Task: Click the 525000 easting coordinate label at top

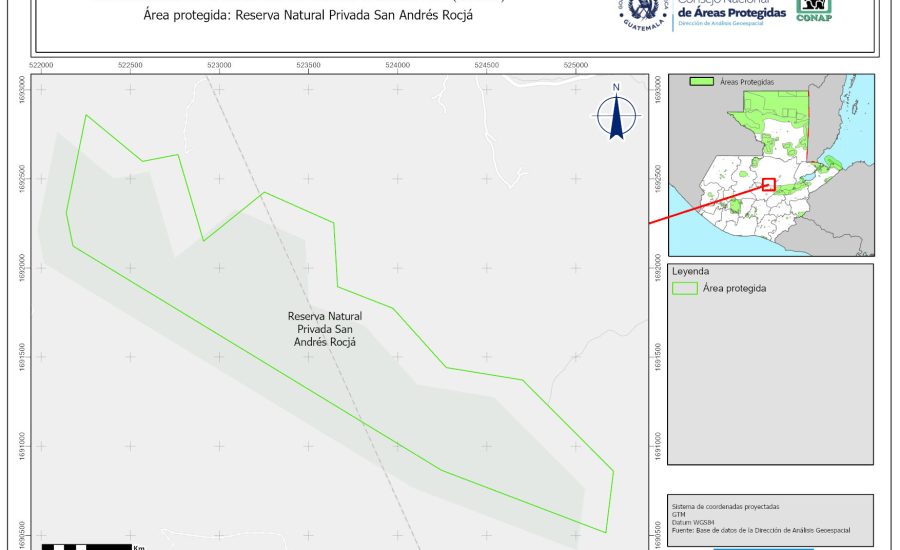Action: pyautogui.click(x=575, y=64)
